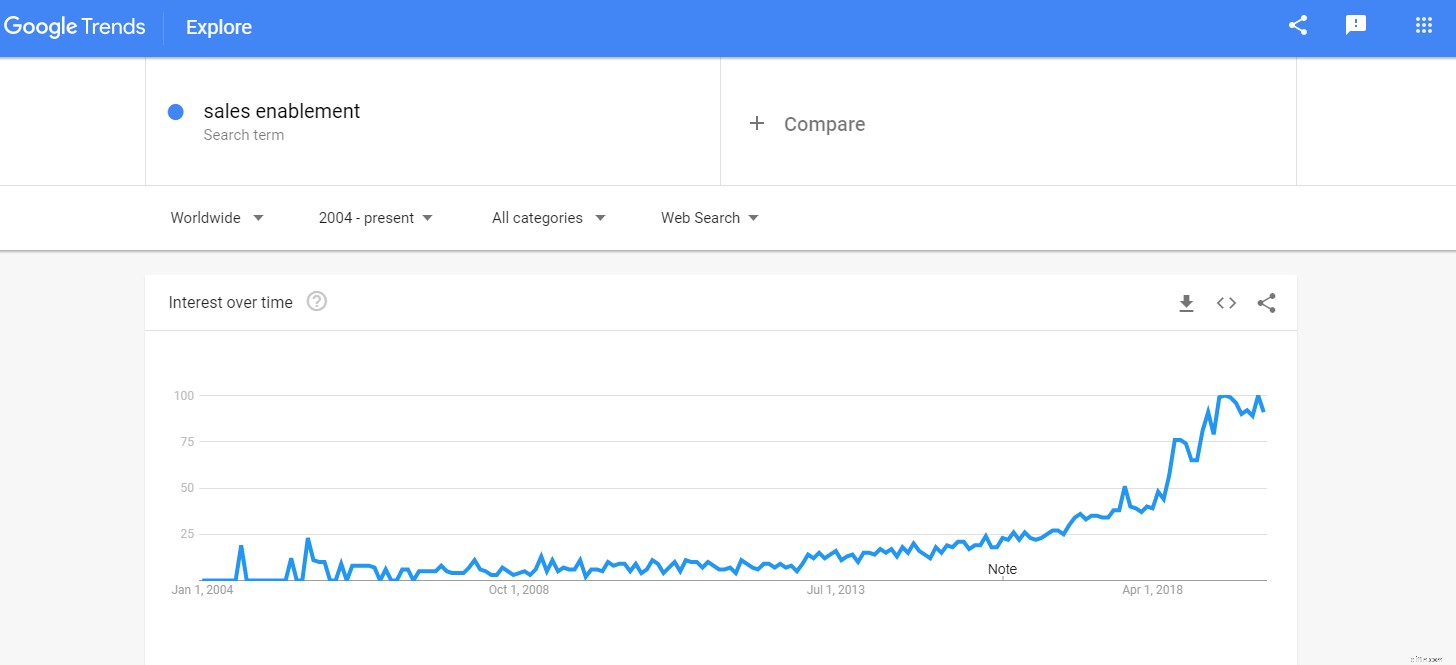Share the Interest over time chart
1456x665 pixels.
click(x=1266, y=303)
